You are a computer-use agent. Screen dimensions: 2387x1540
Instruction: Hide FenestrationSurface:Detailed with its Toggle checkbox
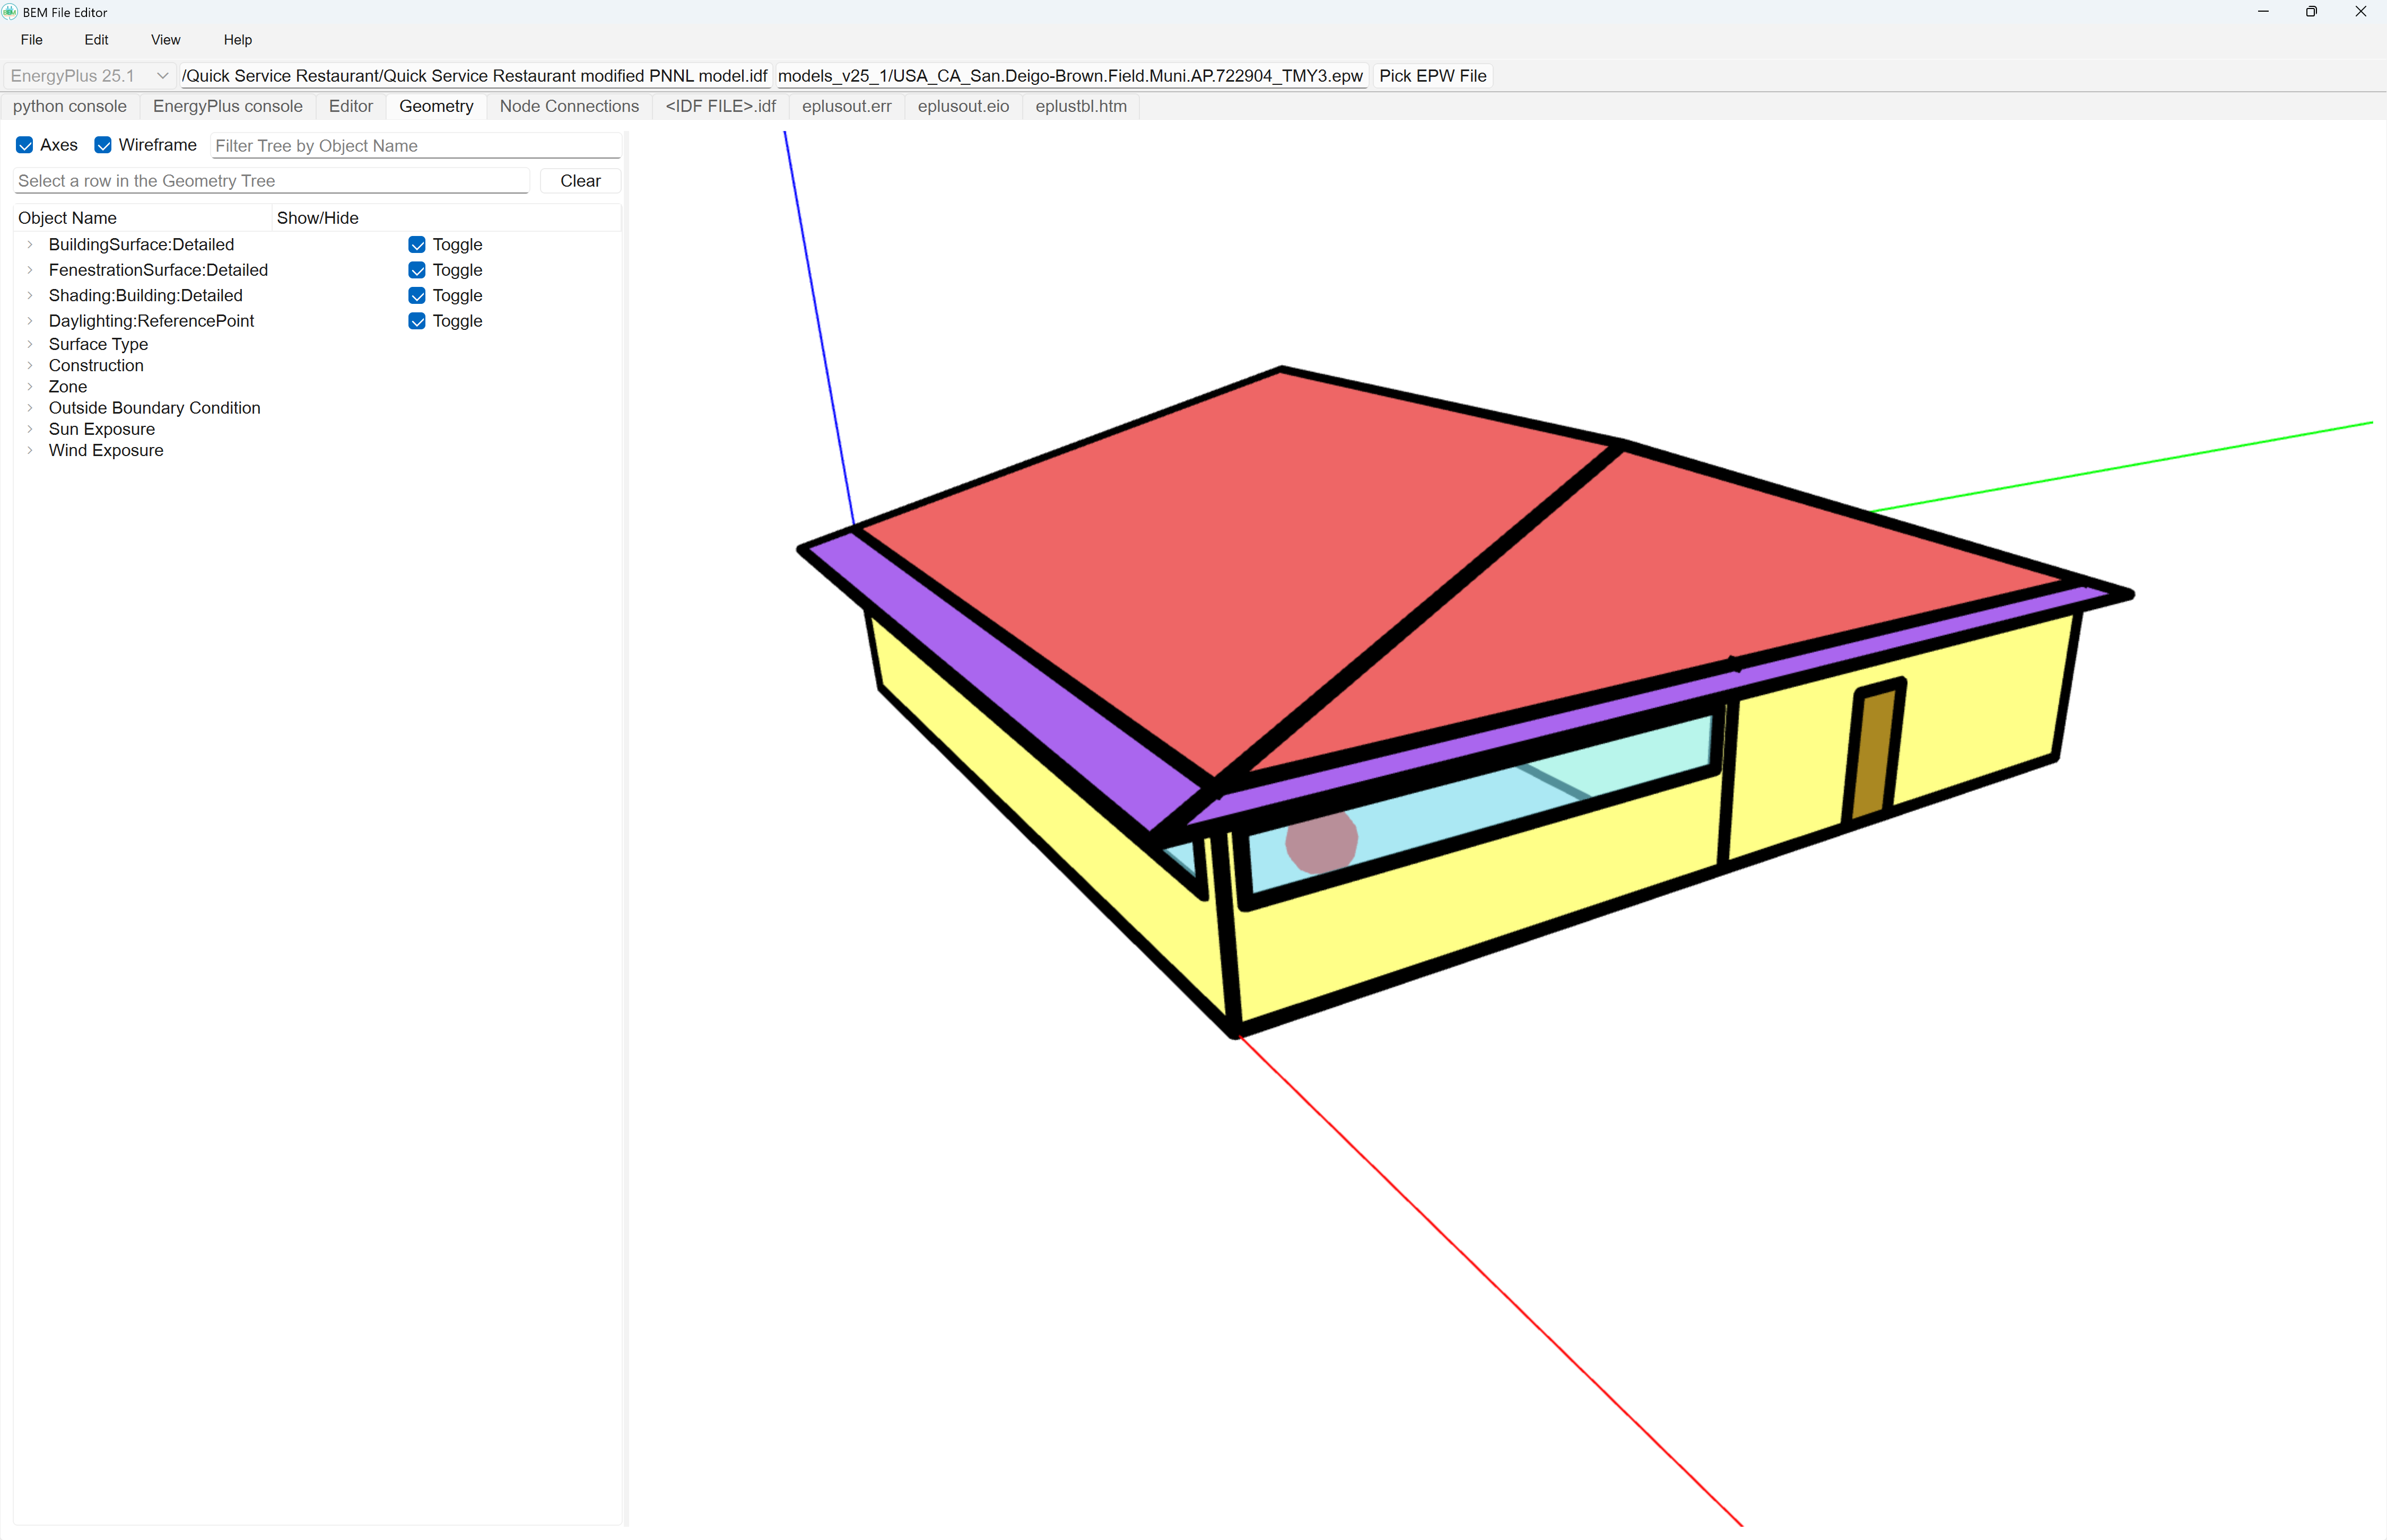tap(417, 270)
